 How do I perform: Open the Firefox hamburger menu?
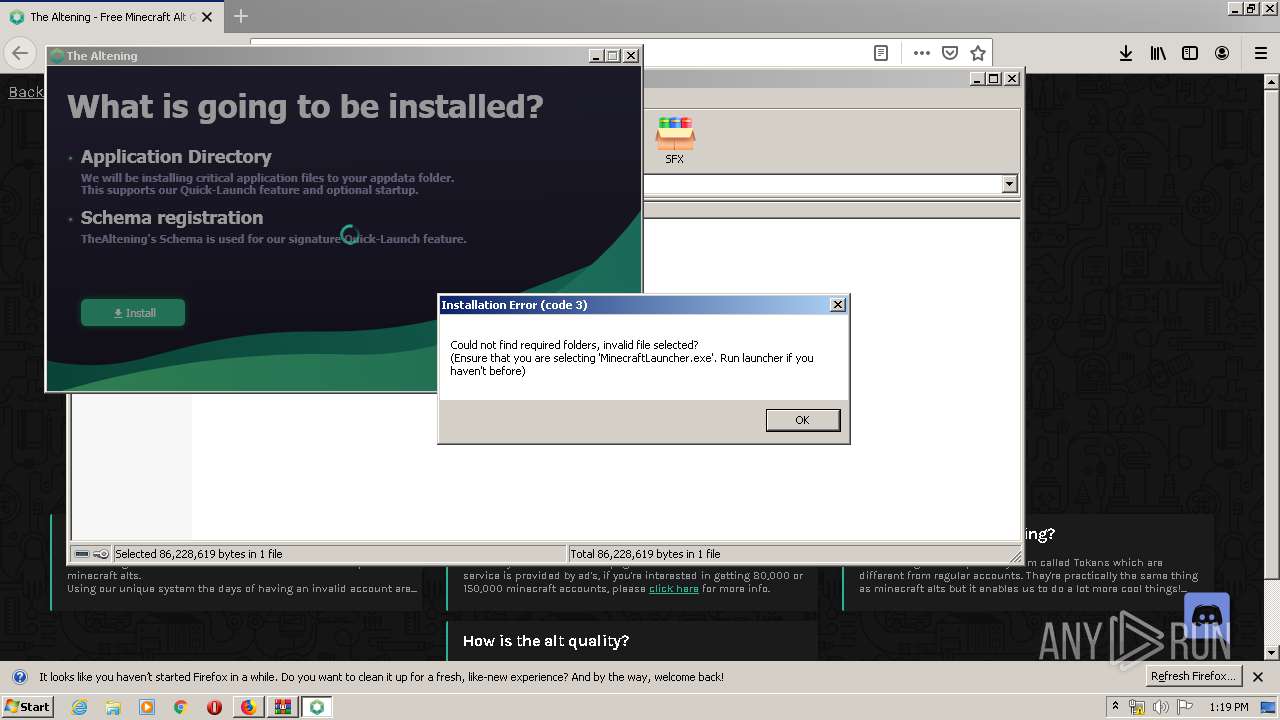click(1261, 53)
